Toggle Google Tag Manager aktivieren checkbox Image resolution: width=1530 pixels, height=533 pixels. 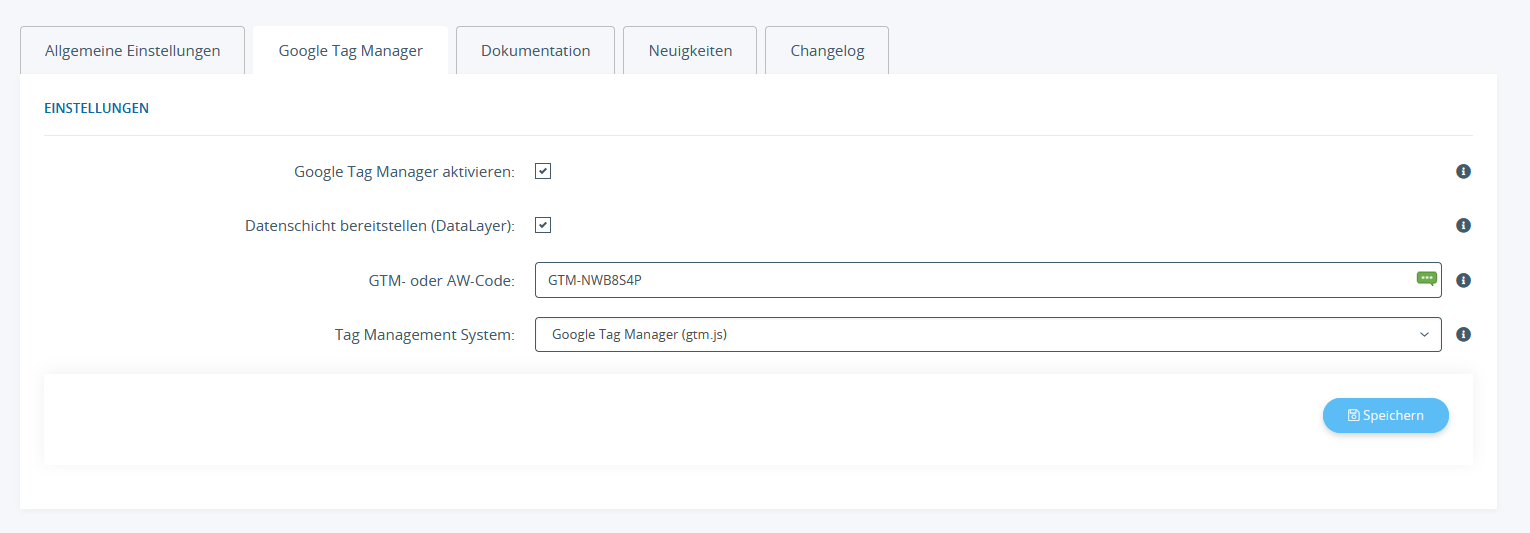[543, 171]
